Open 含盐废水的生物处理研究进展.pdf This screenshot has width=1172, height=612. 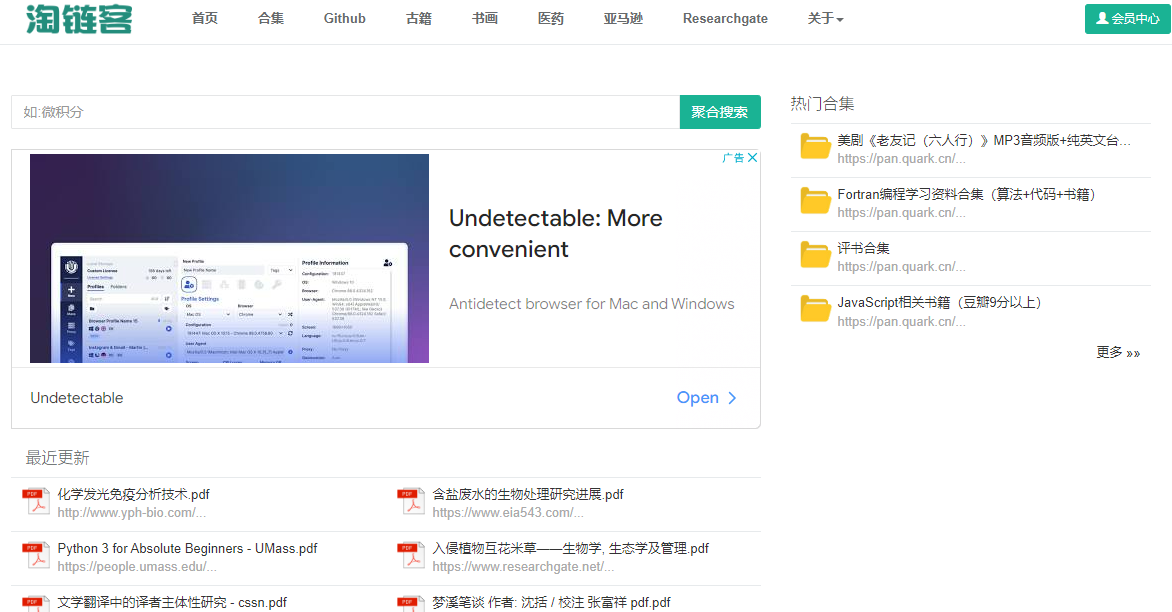click(528, 495)
